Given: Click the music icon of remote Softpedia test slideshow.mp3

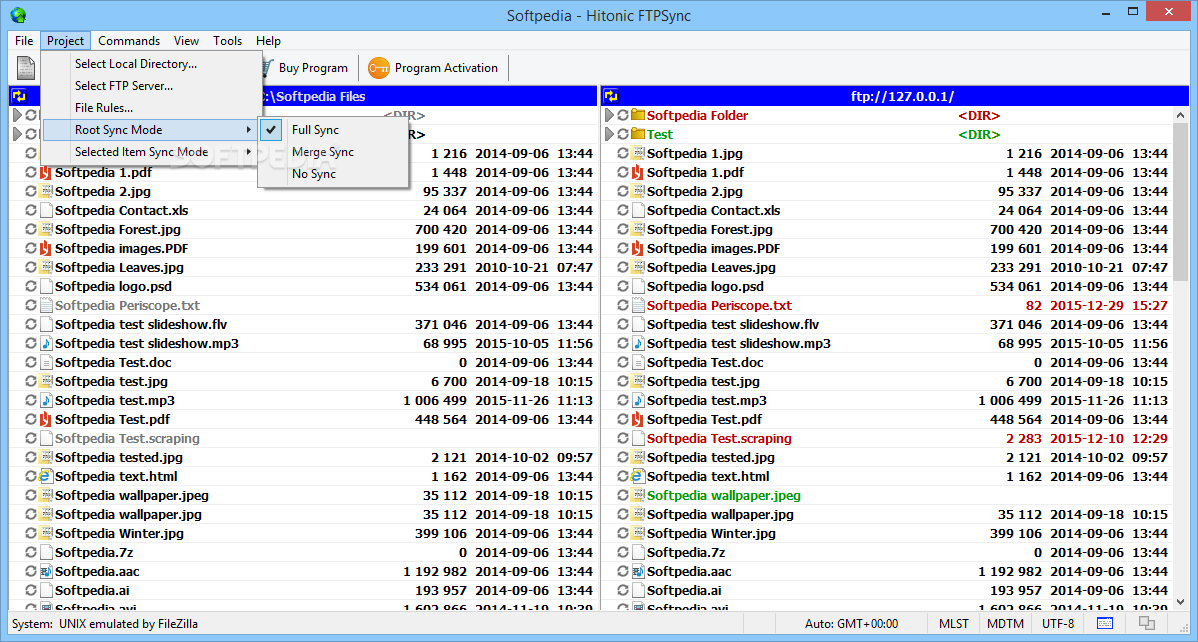Looking at the screenshot, I should (x=638, y=344).
